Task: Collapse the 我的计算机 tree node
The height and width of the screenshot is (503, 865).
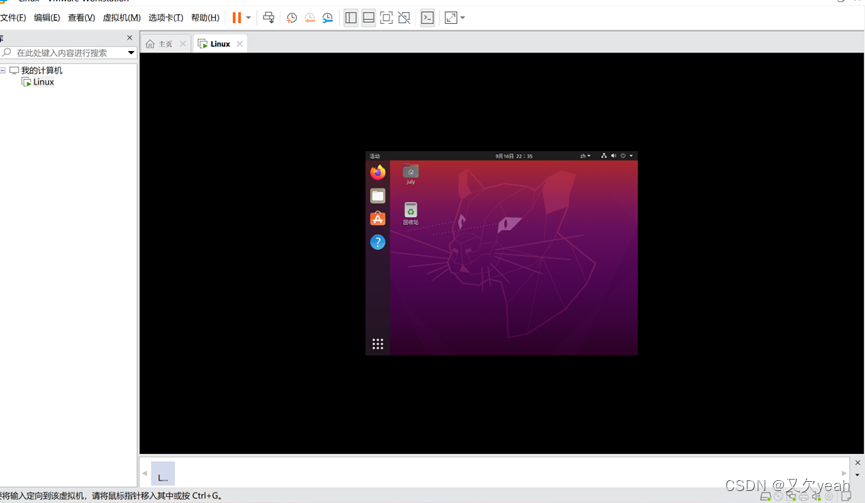Action: click(x=3, y=71)
